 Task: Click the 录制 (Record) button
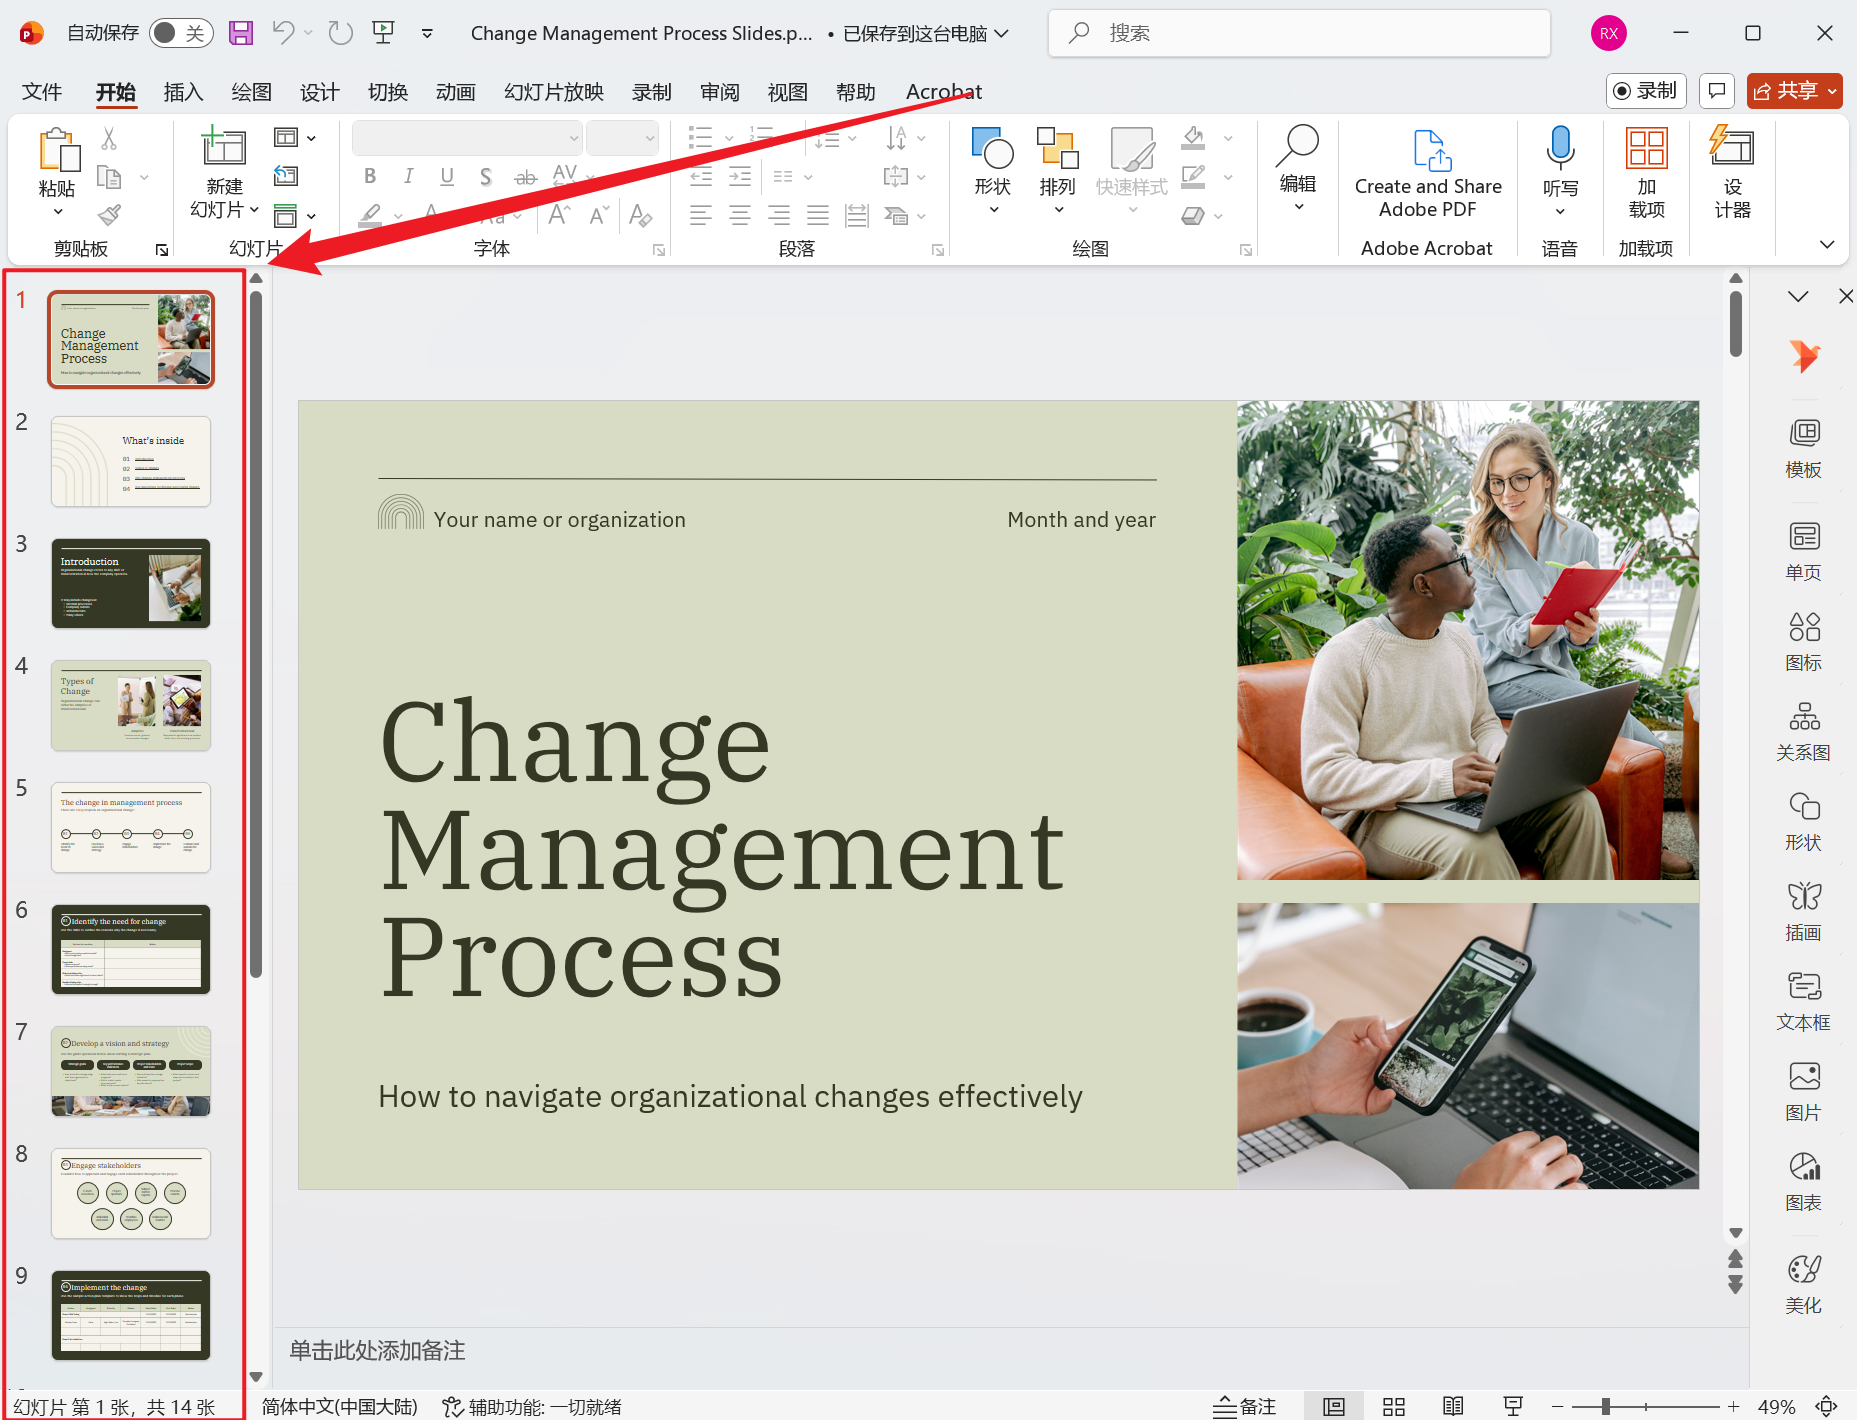1646,91
